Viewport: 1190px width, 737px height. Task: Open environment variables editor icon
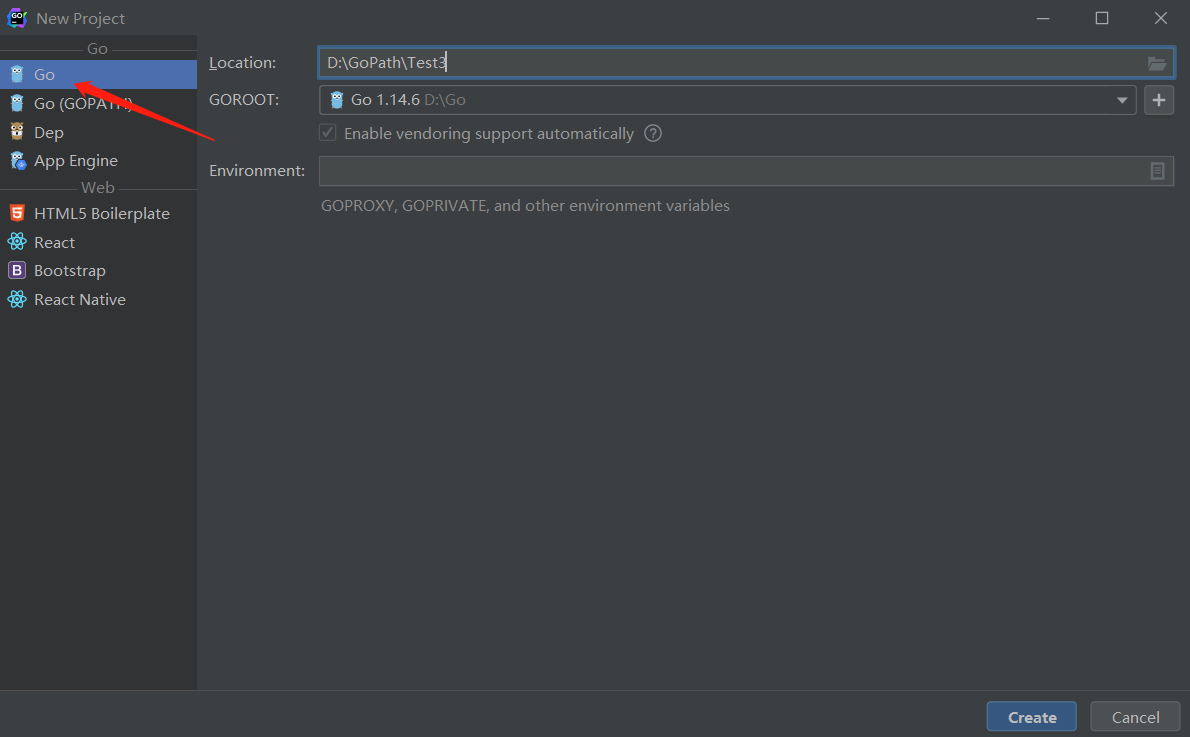pos(1157,171)
